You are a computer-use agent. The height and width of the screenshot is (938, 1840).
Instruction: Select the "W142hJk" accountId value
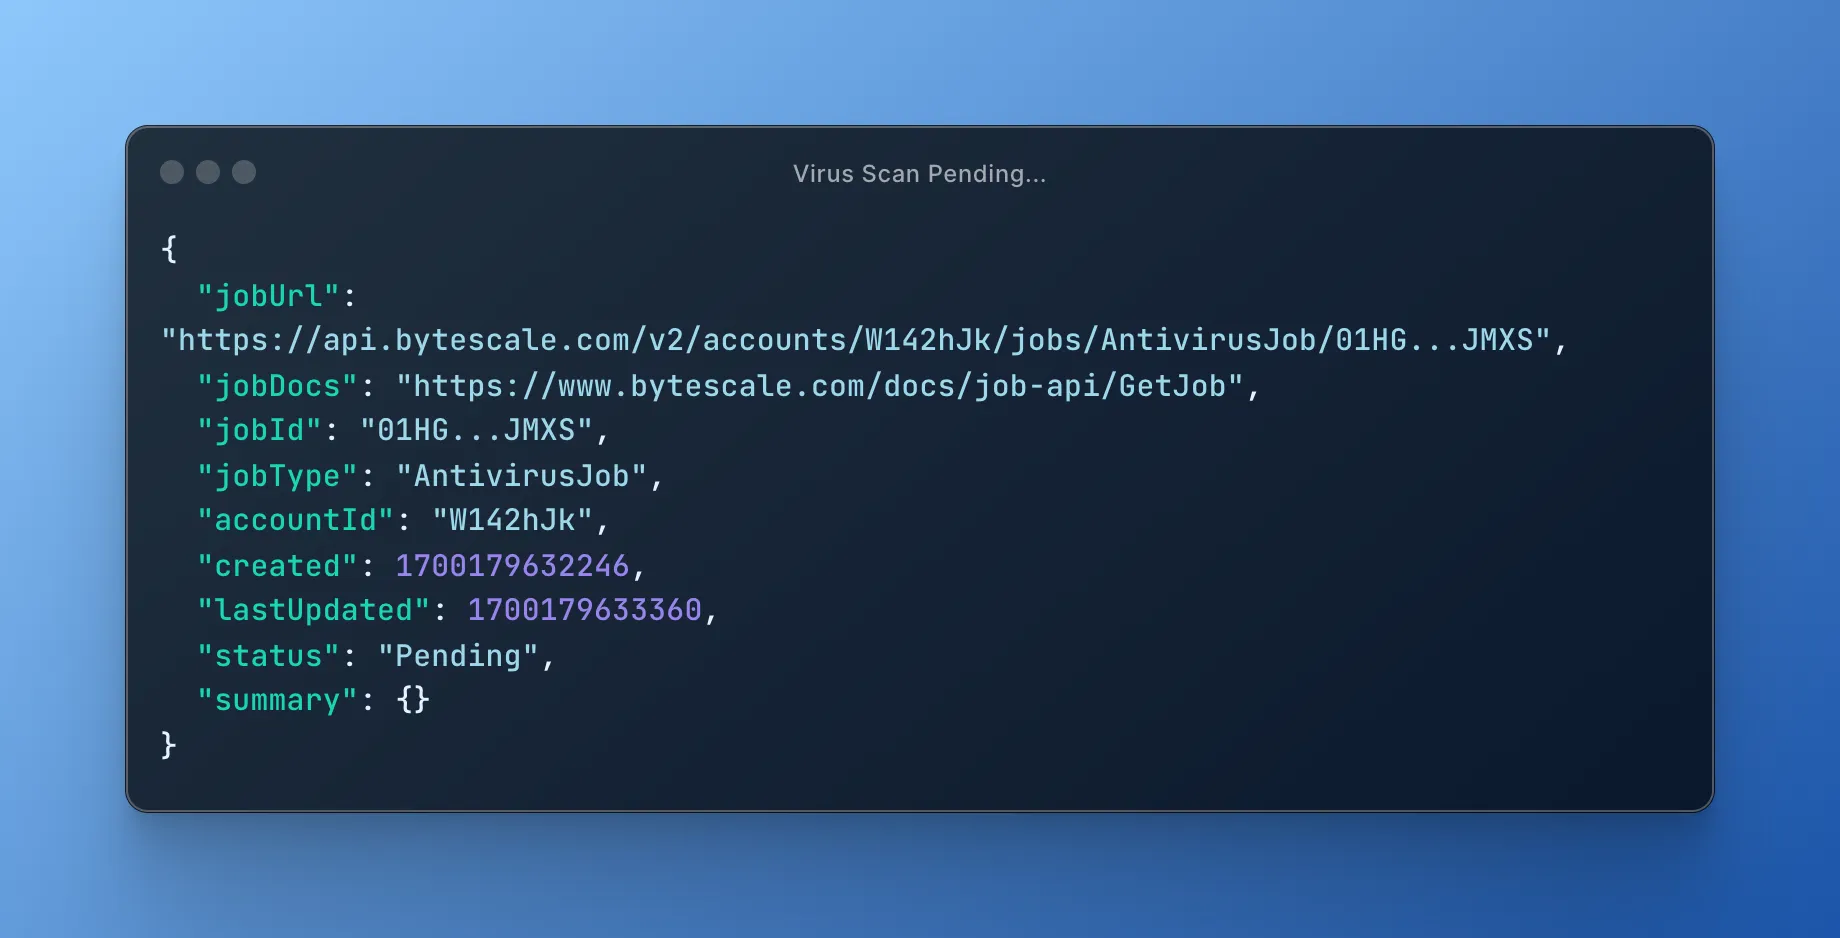(512, 521)
